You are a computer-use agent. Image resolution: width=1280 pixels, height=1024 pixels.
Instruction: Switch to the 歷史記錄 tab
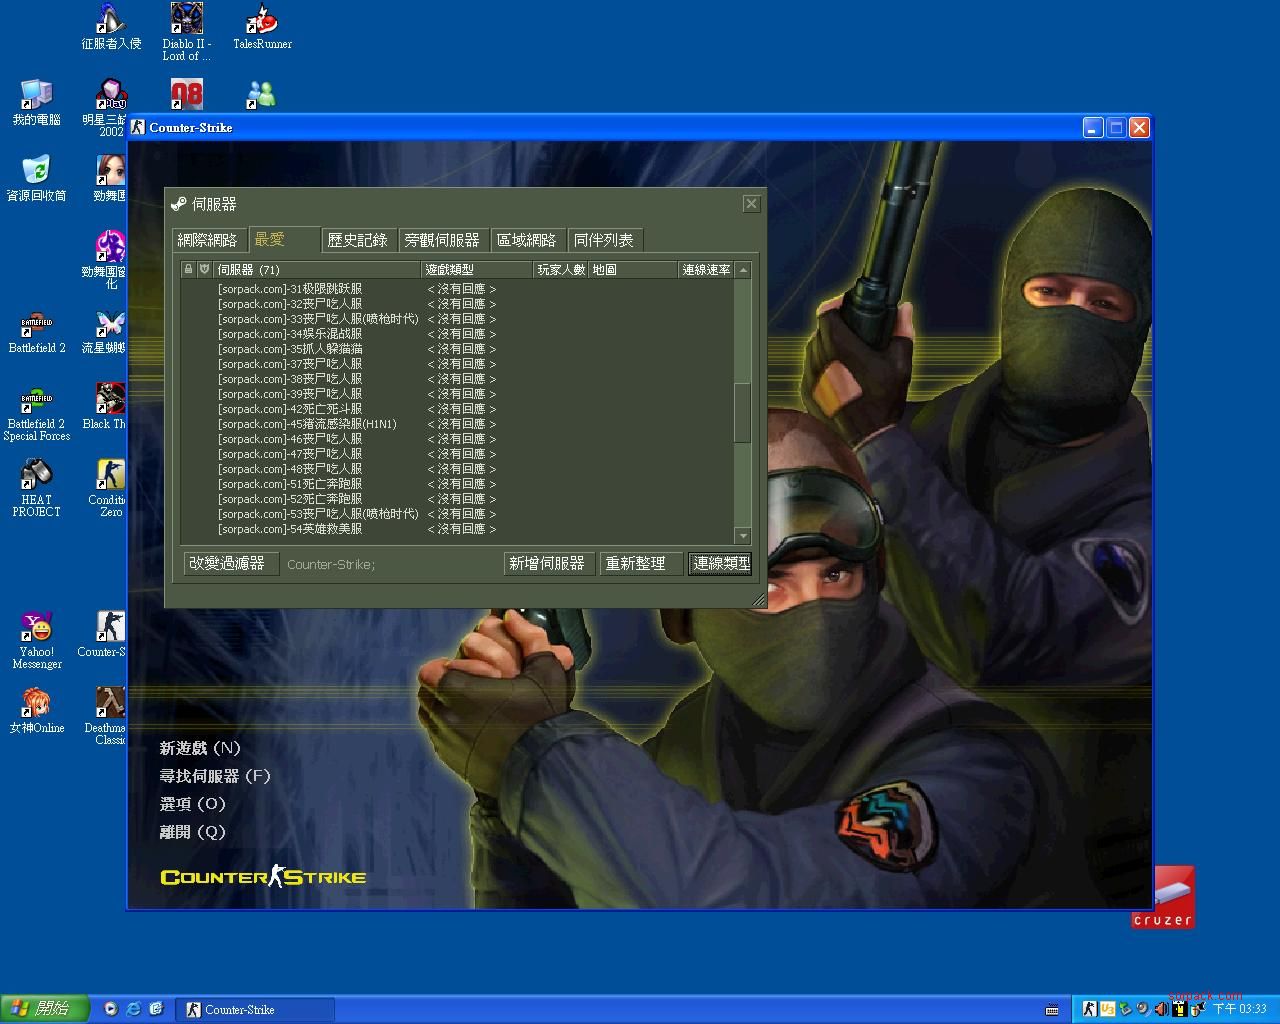click(357, 240)
